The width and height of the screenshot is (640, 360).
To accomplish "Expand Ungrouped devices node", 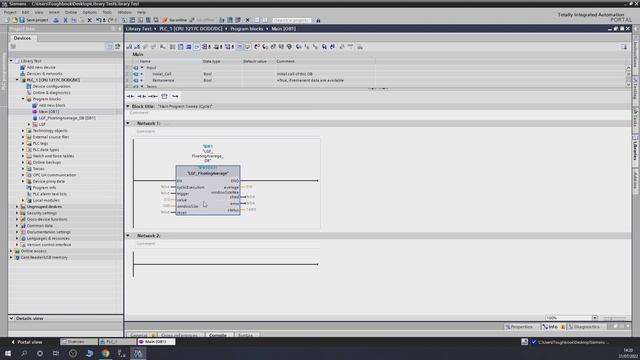I will pyautogui.click(x=17, y=207).
